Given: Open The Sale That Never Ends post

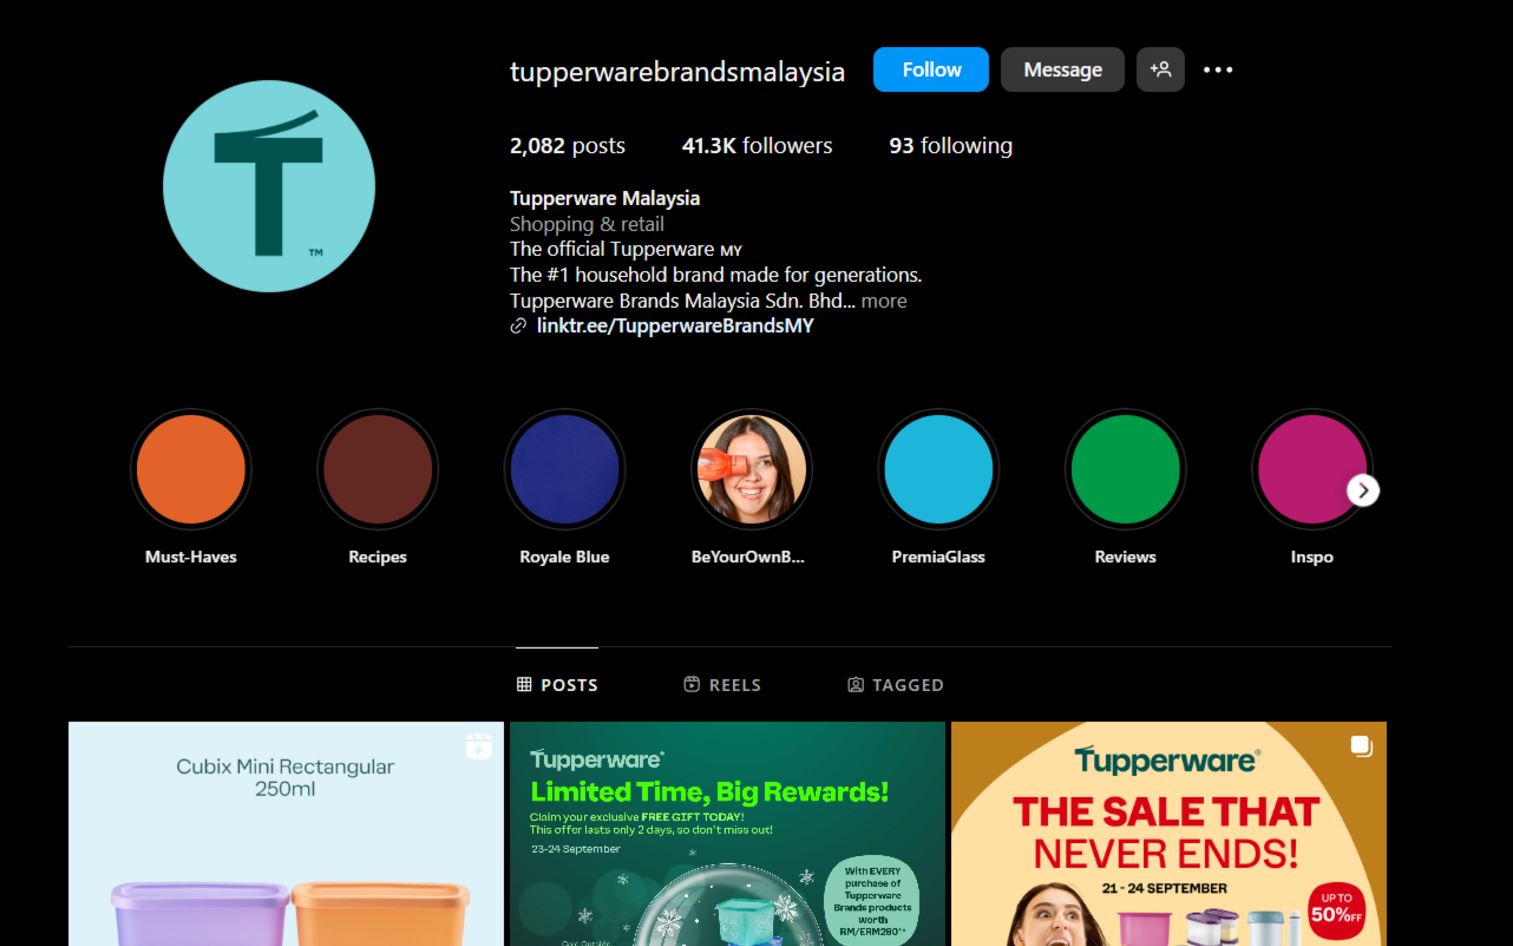Looking at the screenshot, I should pos(1169,834).
